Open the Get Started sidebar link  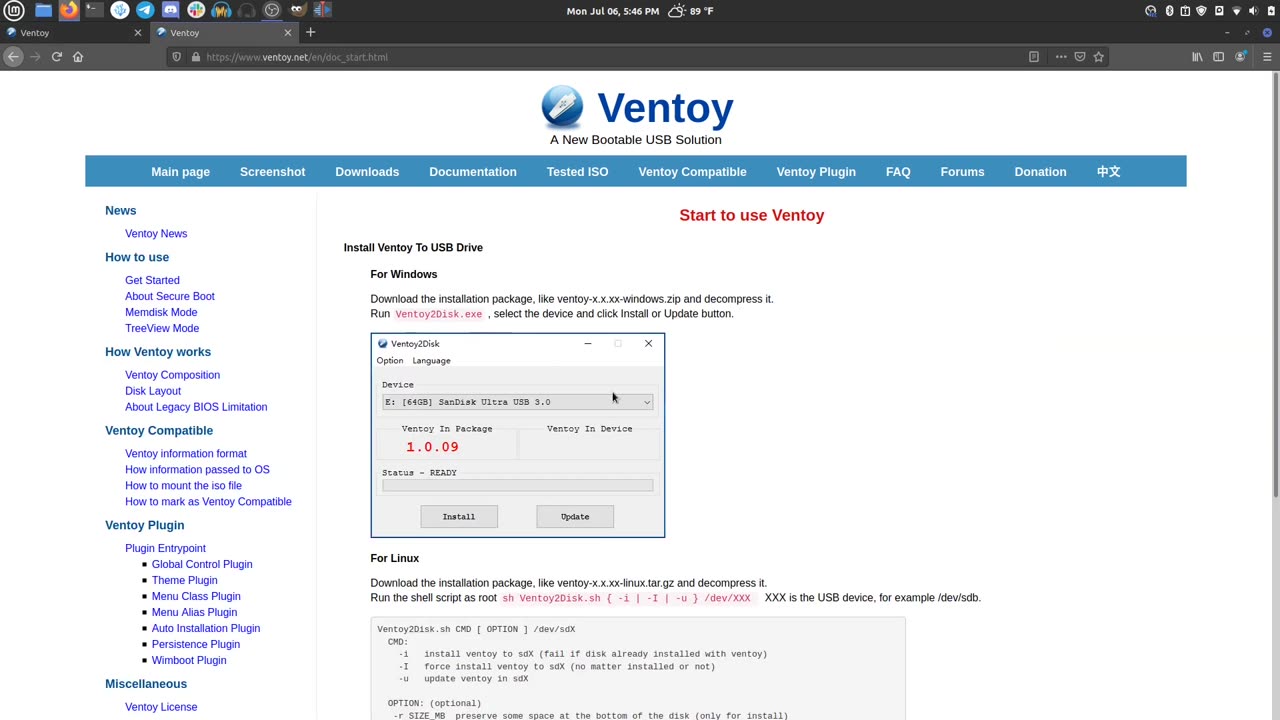point(152,281)
